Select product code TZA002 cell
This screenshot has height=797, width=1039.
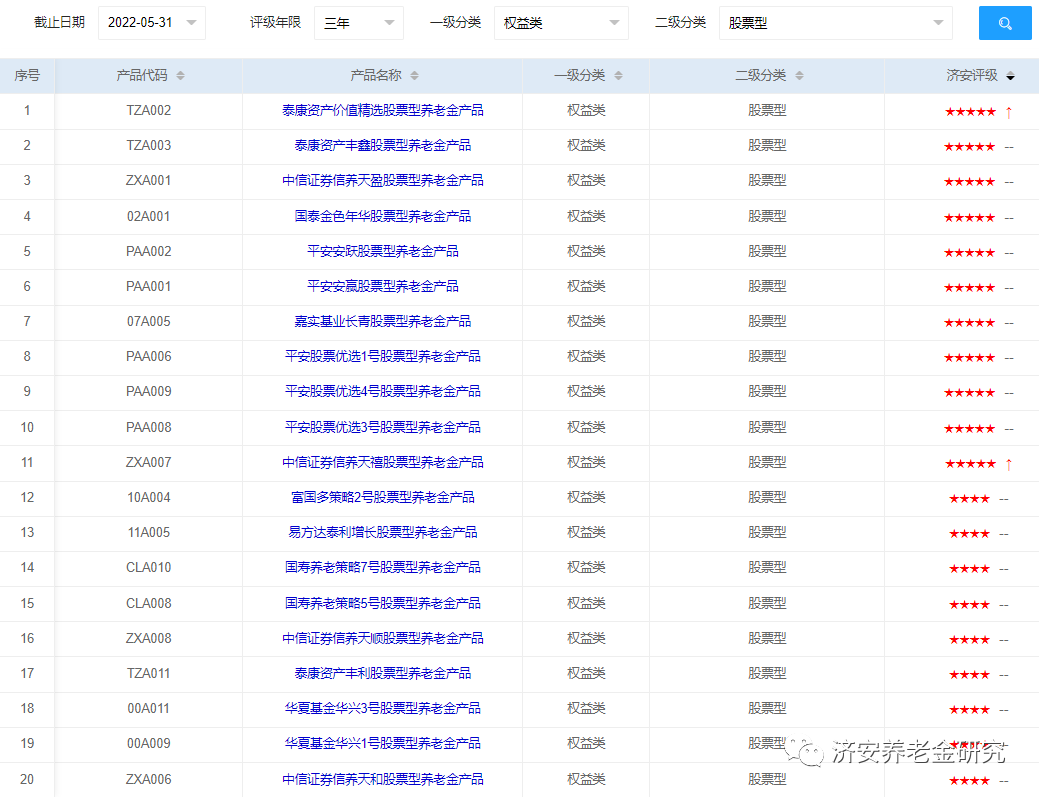(x=148, y=111)
